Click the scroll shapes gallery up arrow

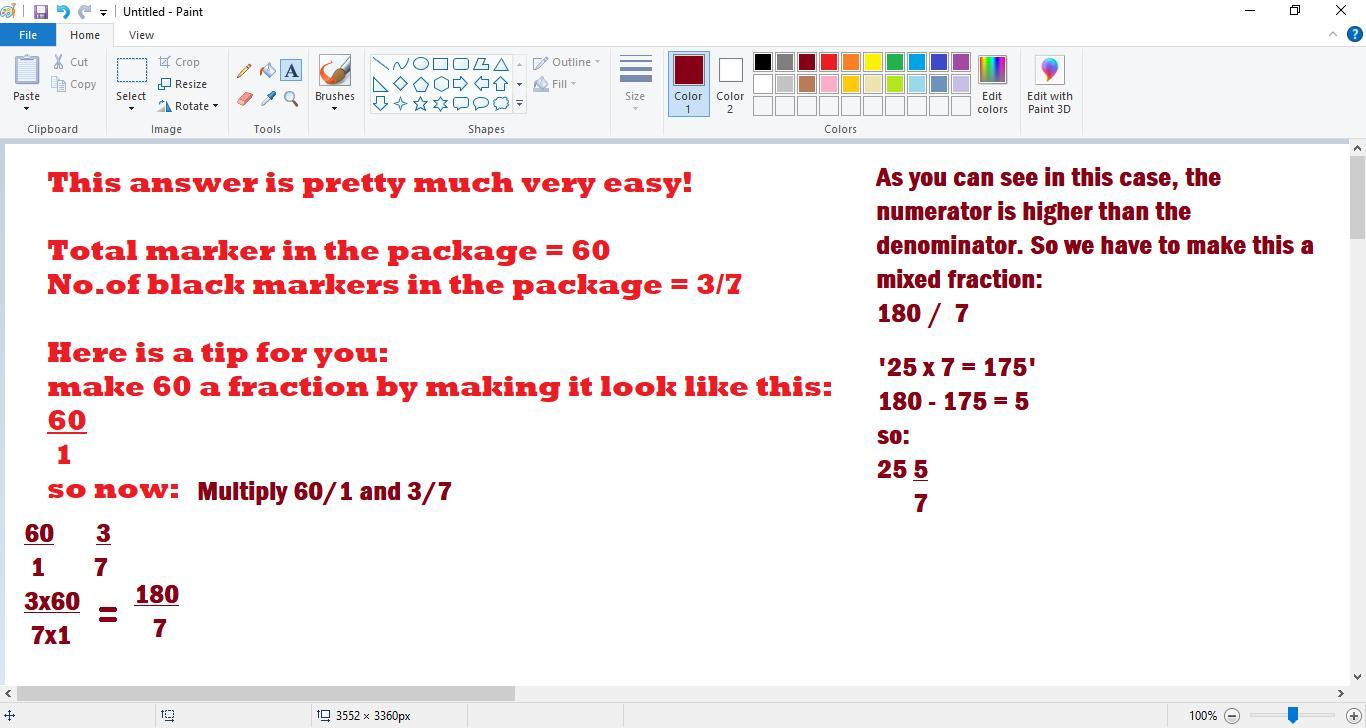[519, 64]
